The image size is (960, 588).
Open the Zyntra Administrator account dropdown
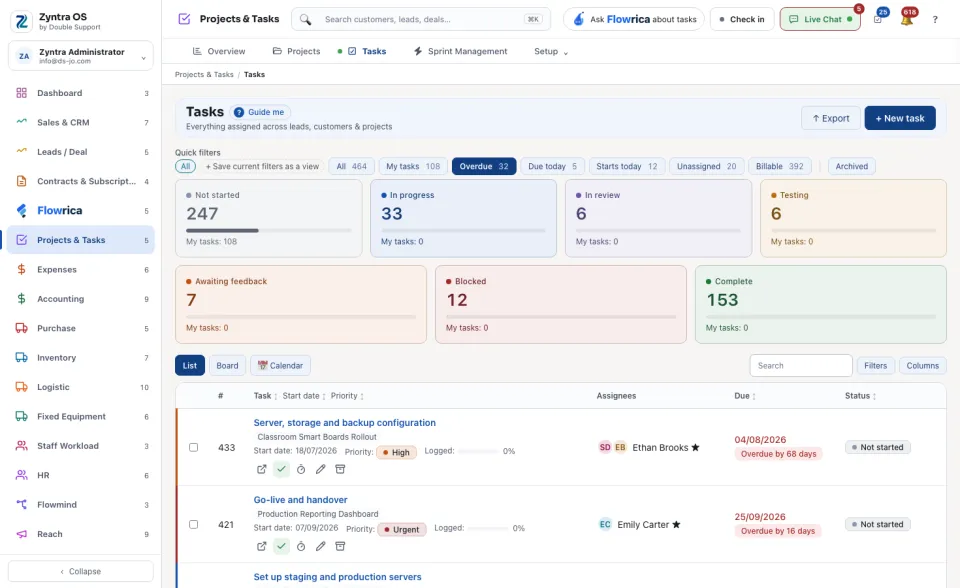tap(81, 56)
